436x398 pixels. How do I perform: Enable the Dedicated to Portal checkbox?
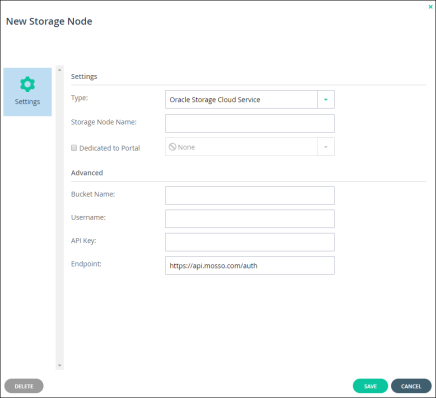(x=74, y=148)
